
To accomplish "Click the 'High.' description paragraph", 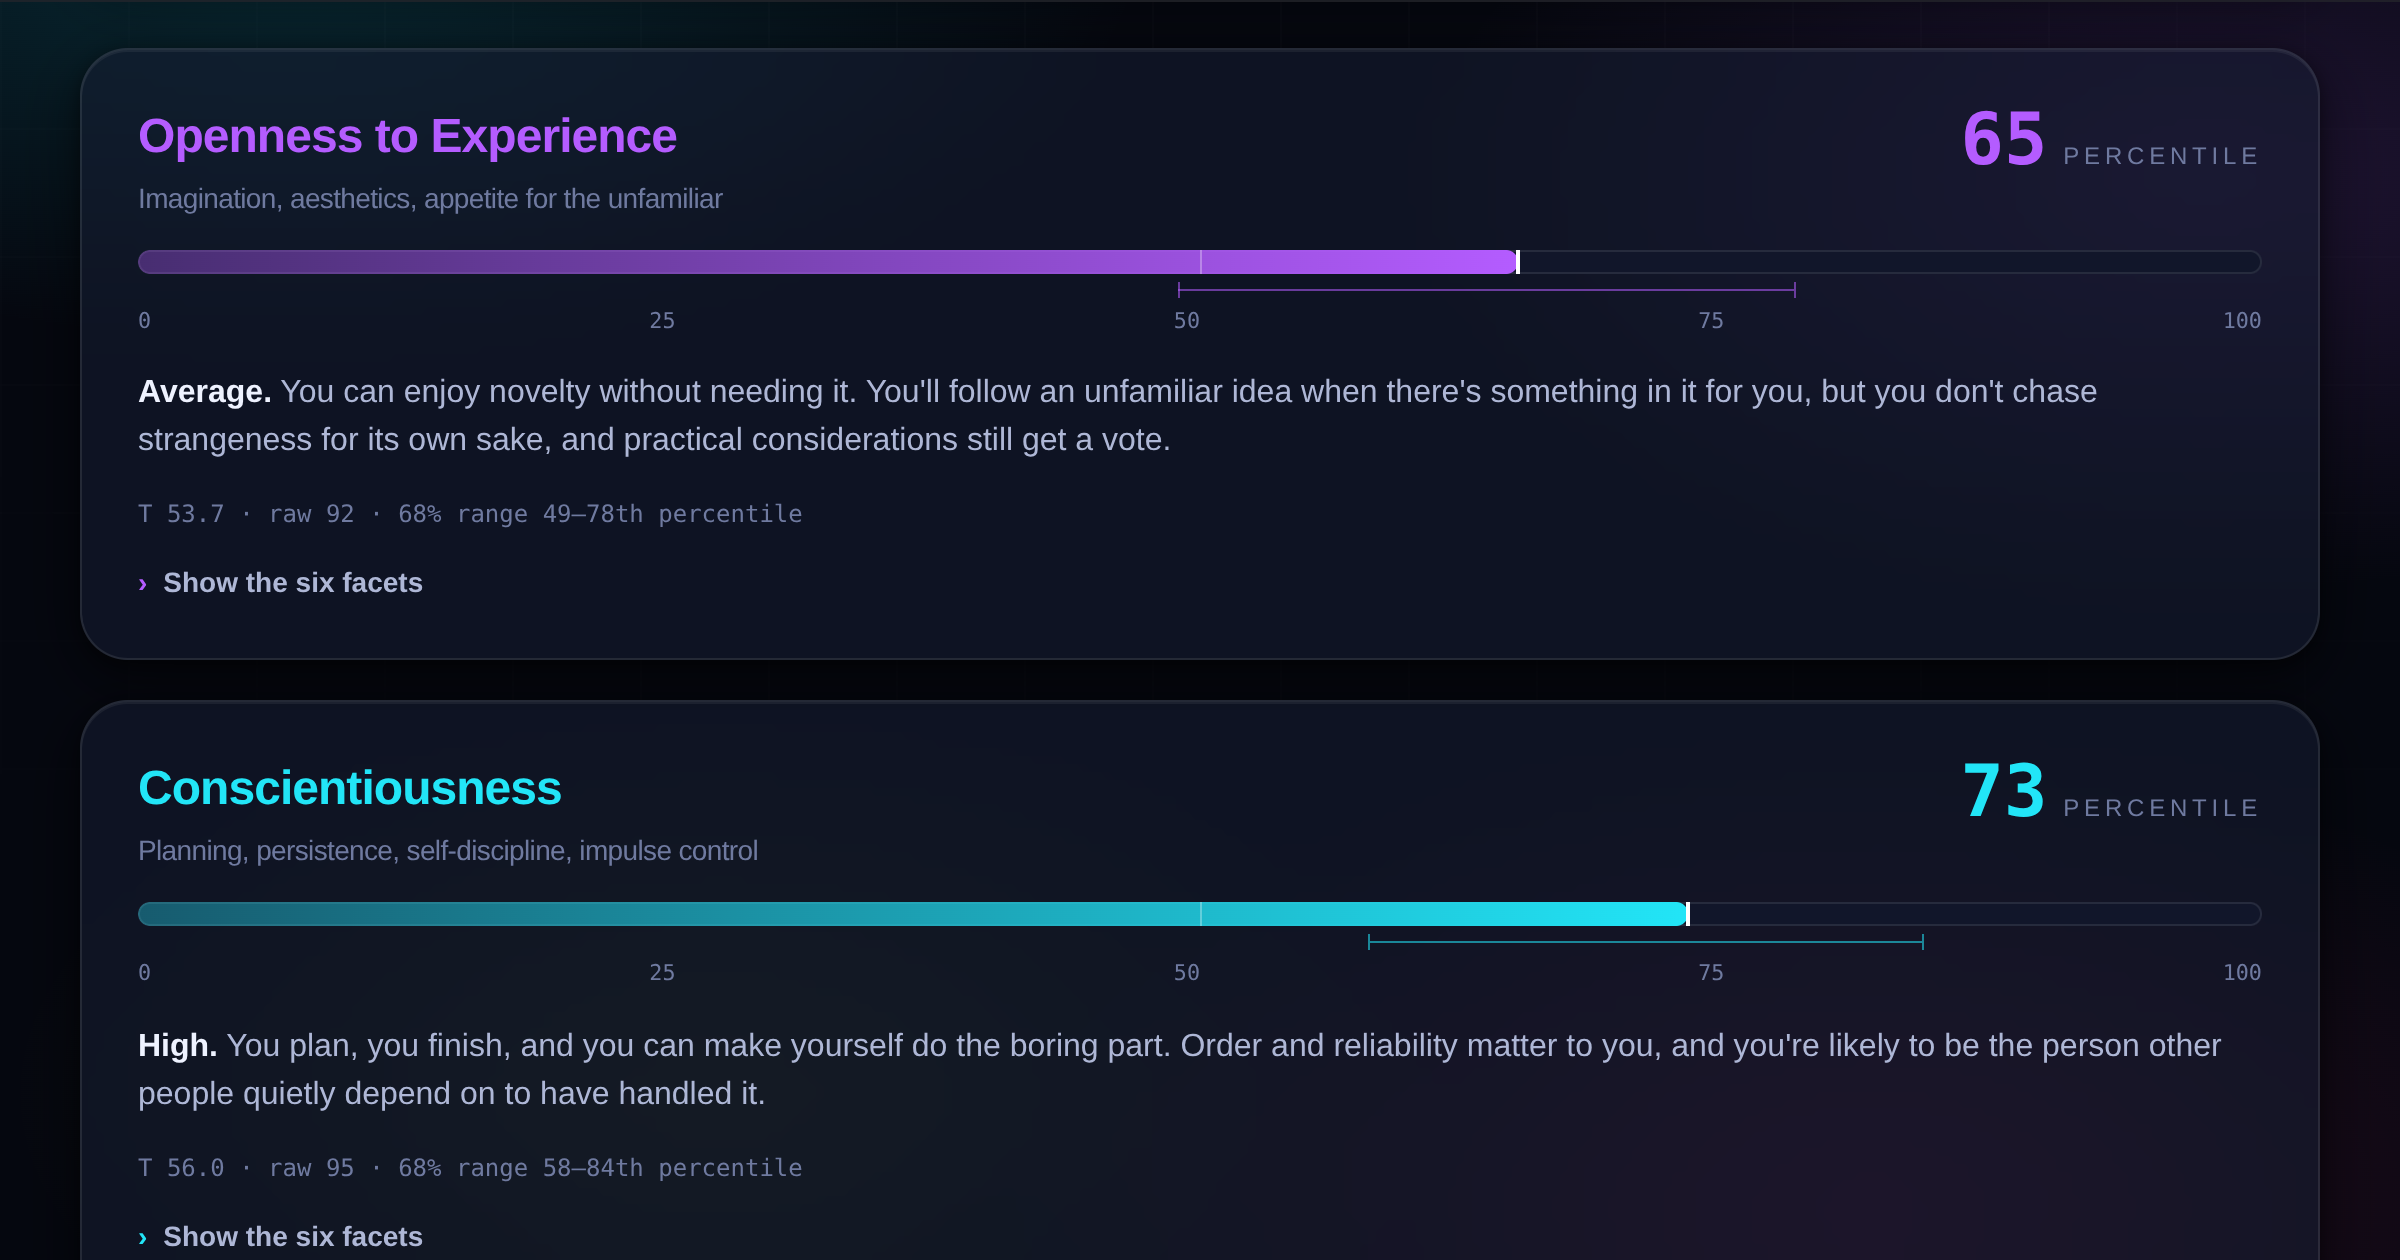I will pos(1180,1069).
